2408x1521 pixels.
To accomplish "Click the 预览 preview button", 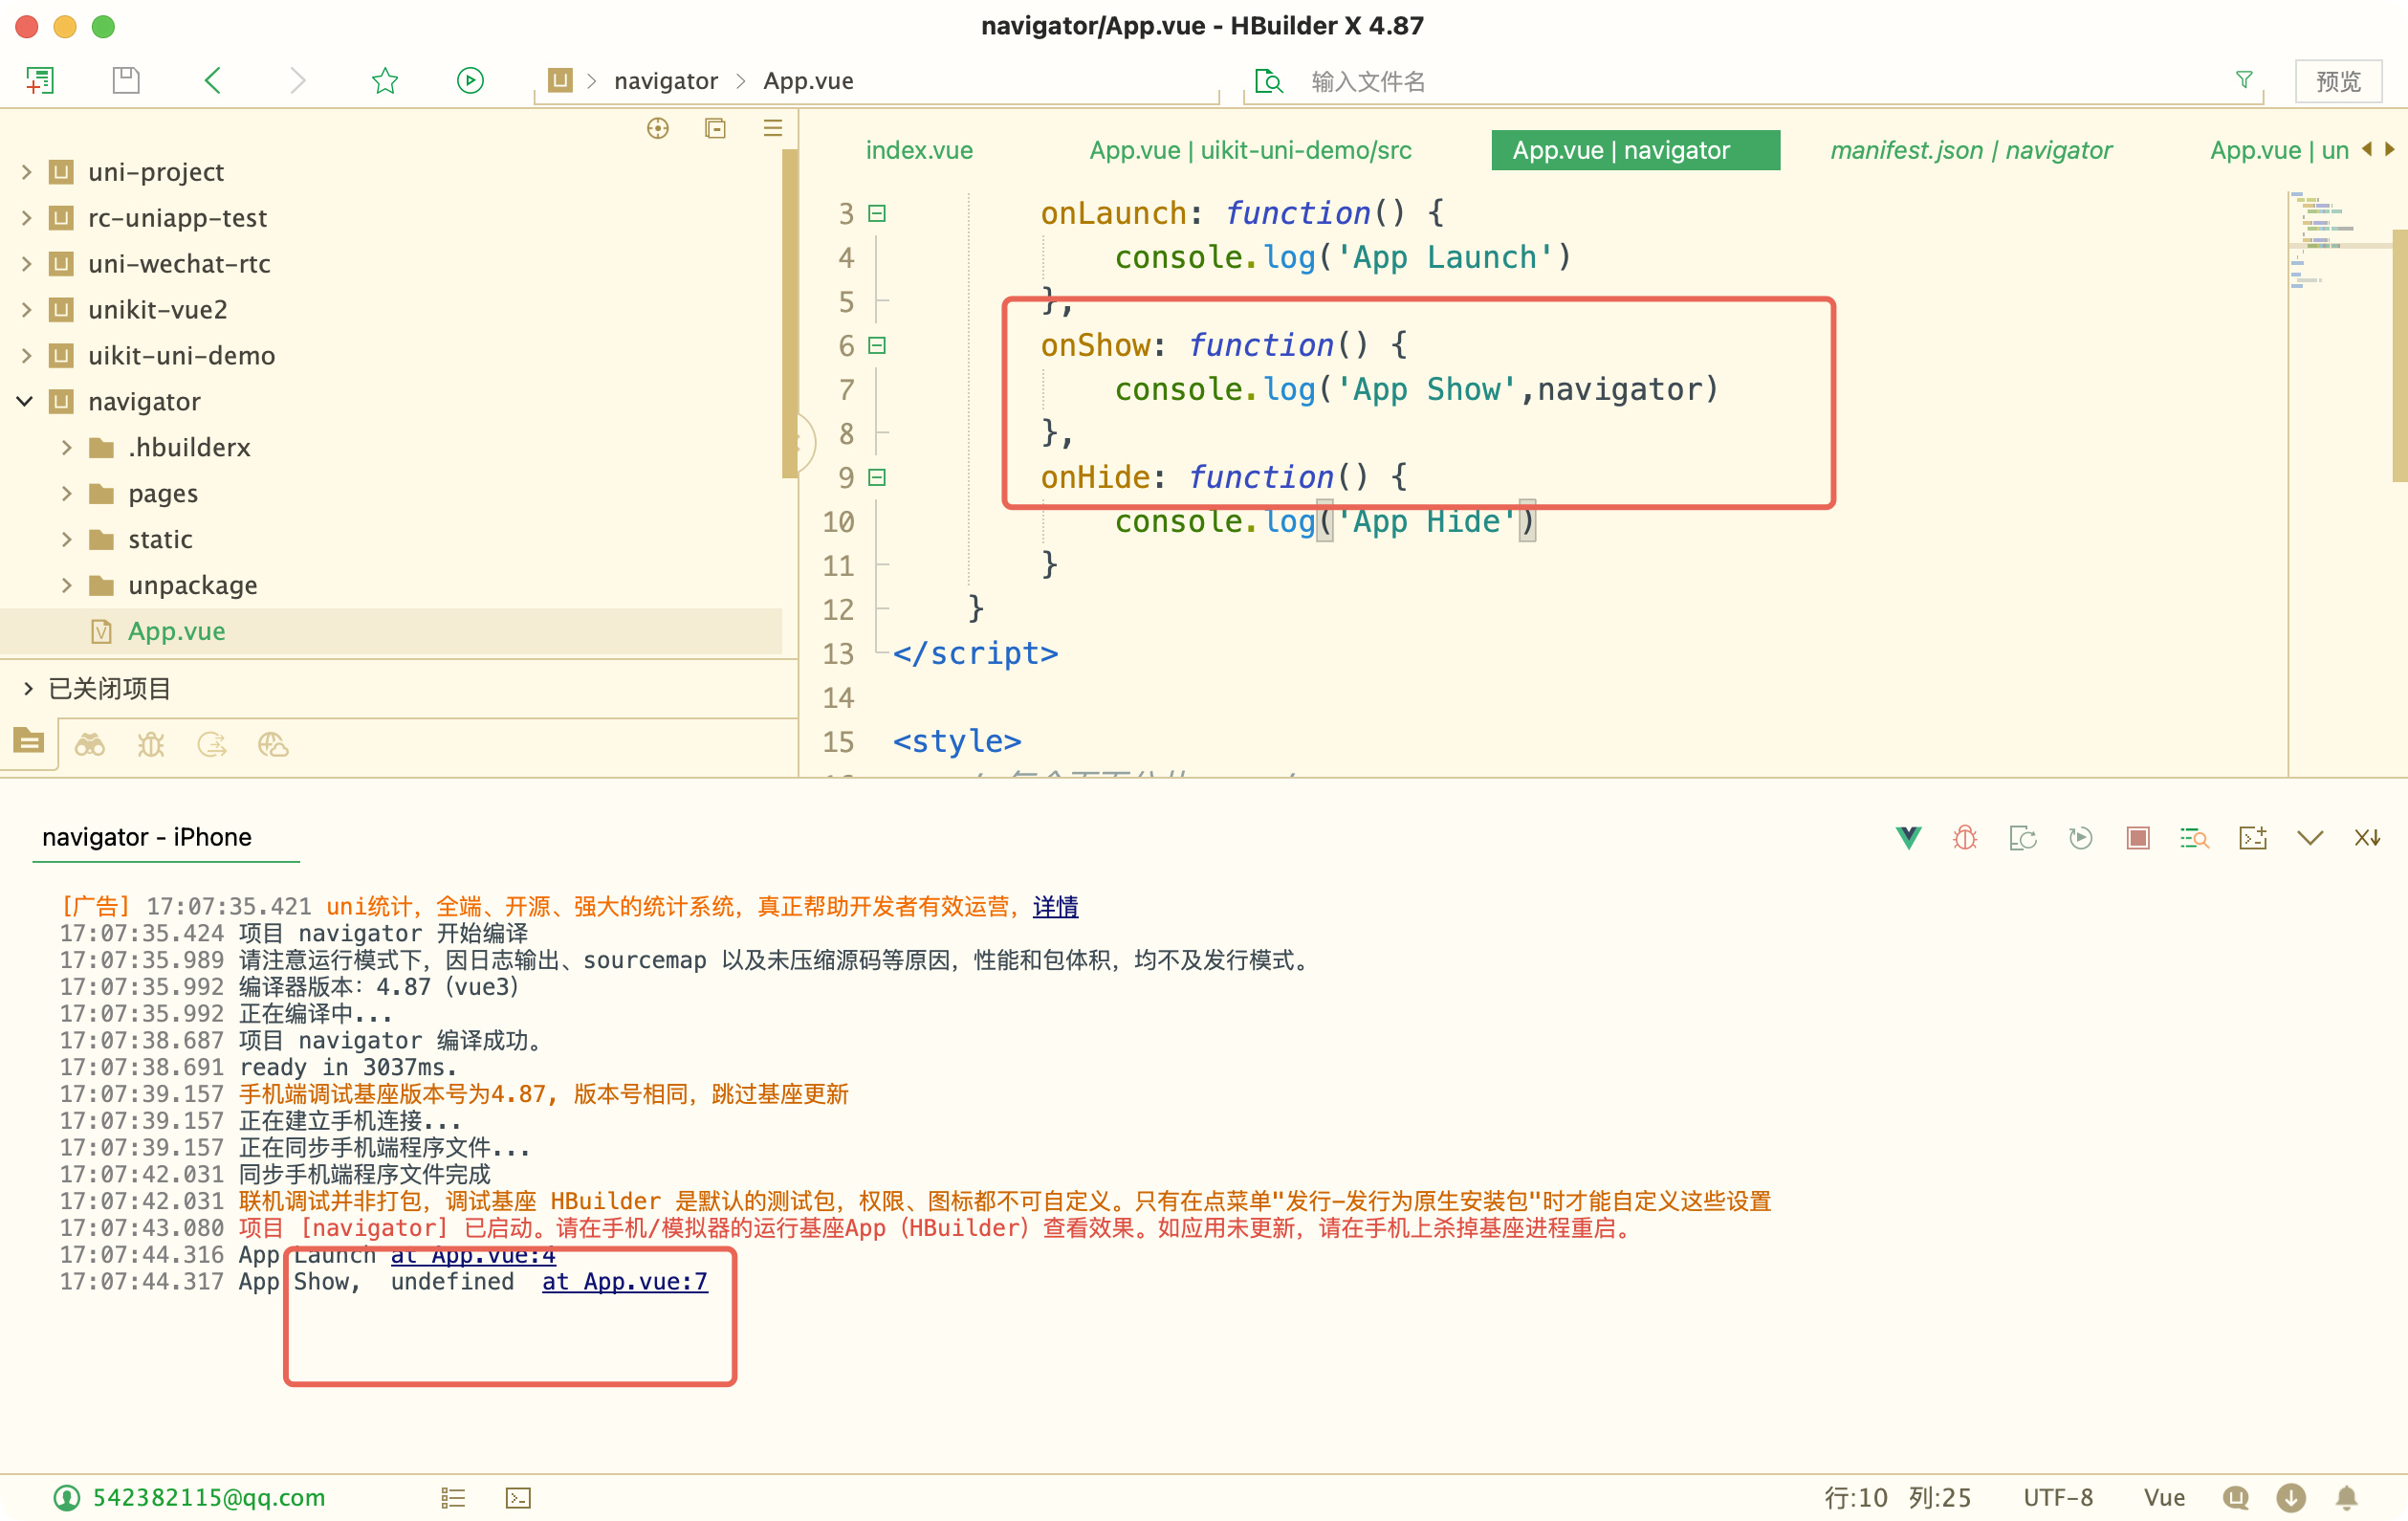I will (x=2337, y=81).
